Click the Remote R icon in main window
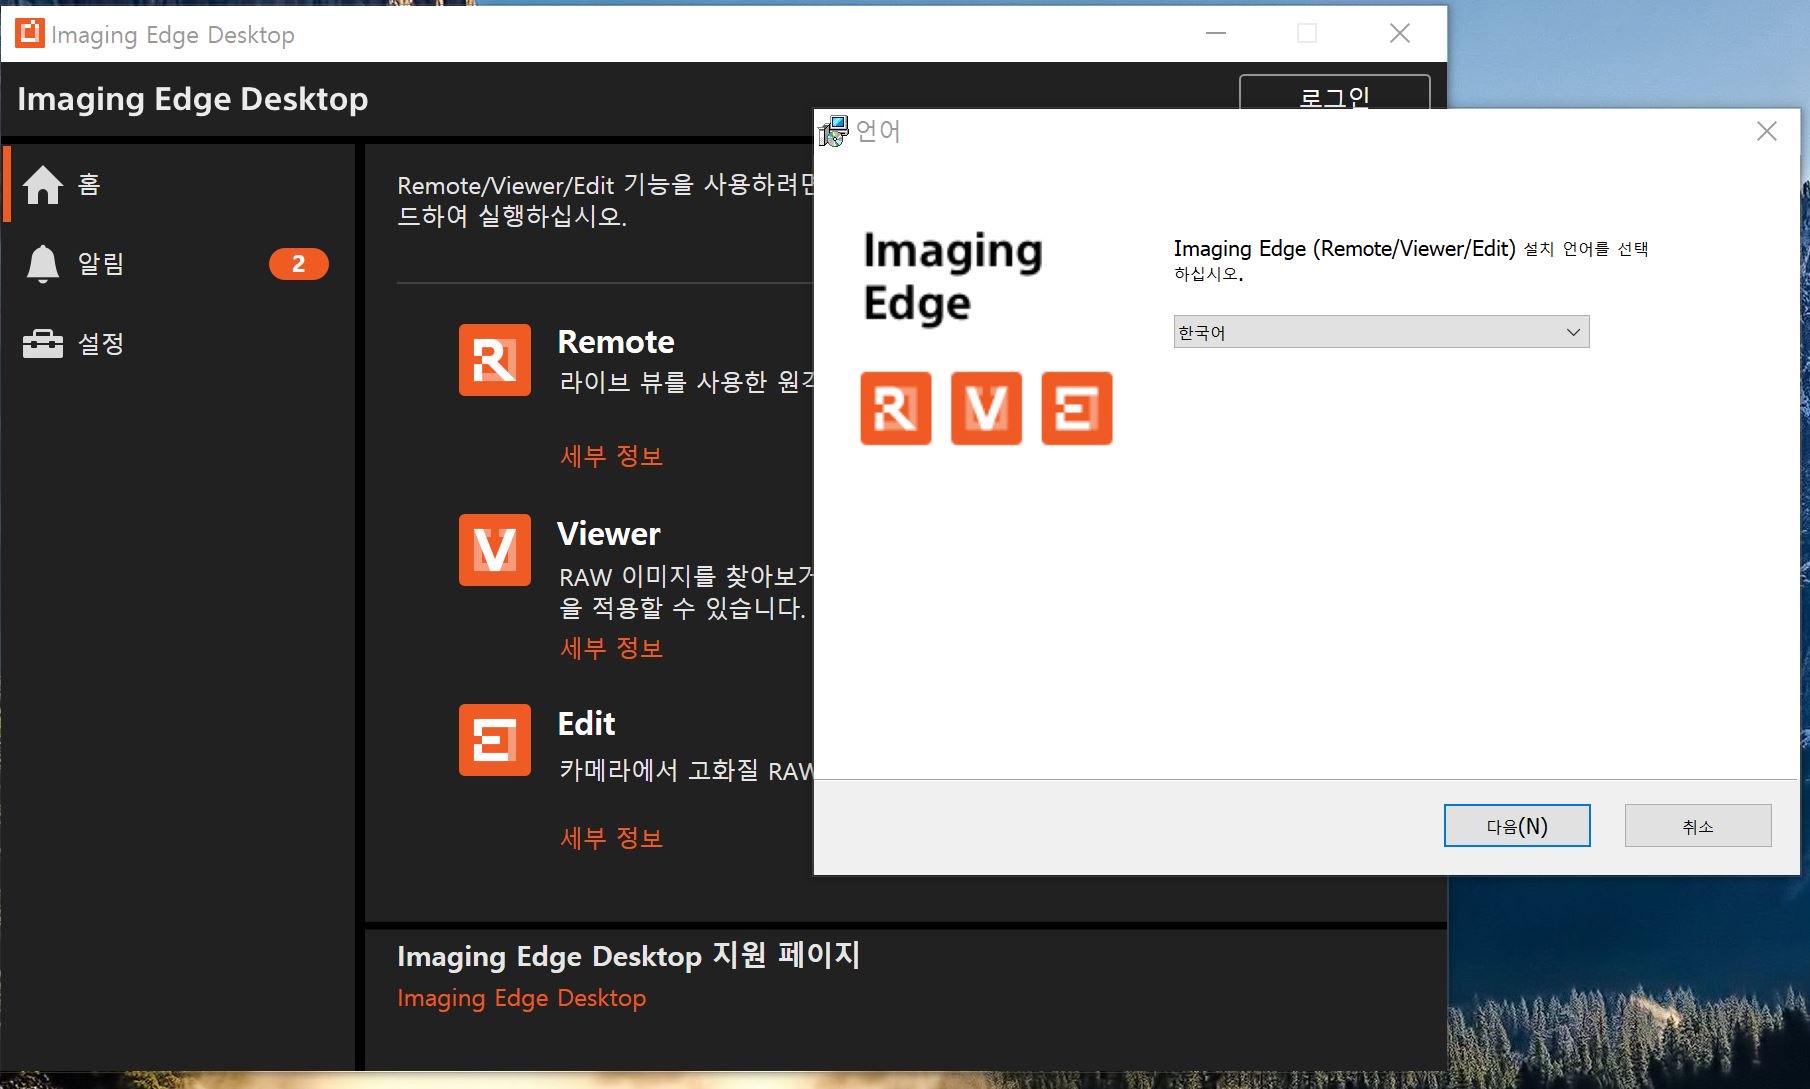 pyautogui.click(x=495, y=360)
